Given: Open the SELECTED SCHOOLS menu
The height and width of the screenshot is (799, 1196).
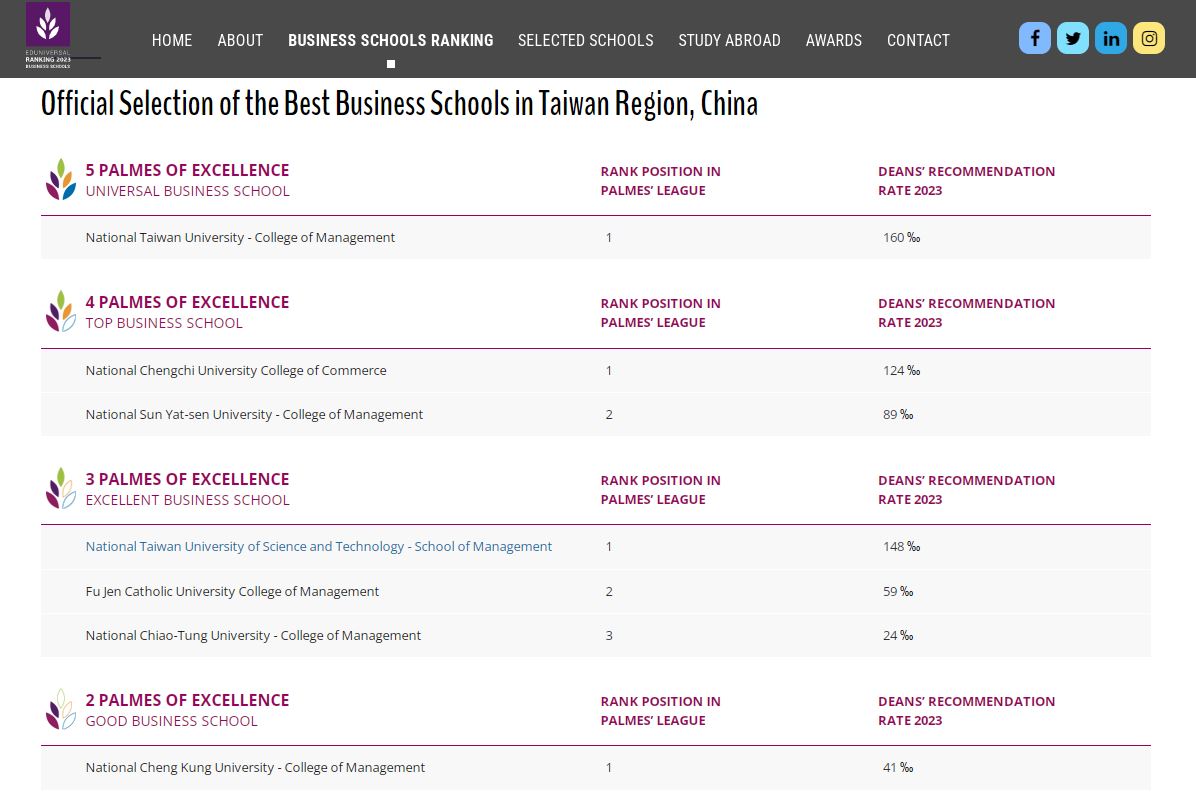Looking at the screenshot, I should pyautogui.click(x=586, y=40).
